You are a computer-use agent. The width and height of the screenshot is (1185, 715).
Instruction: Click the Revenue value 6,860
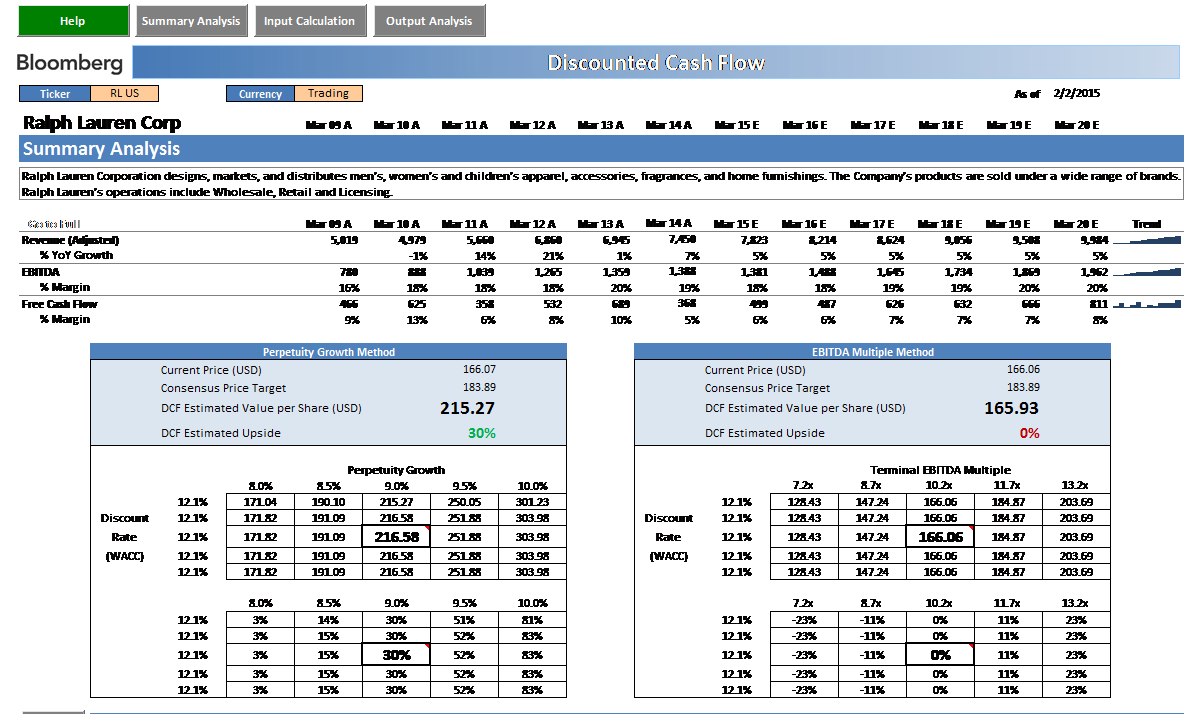[548, 240]
